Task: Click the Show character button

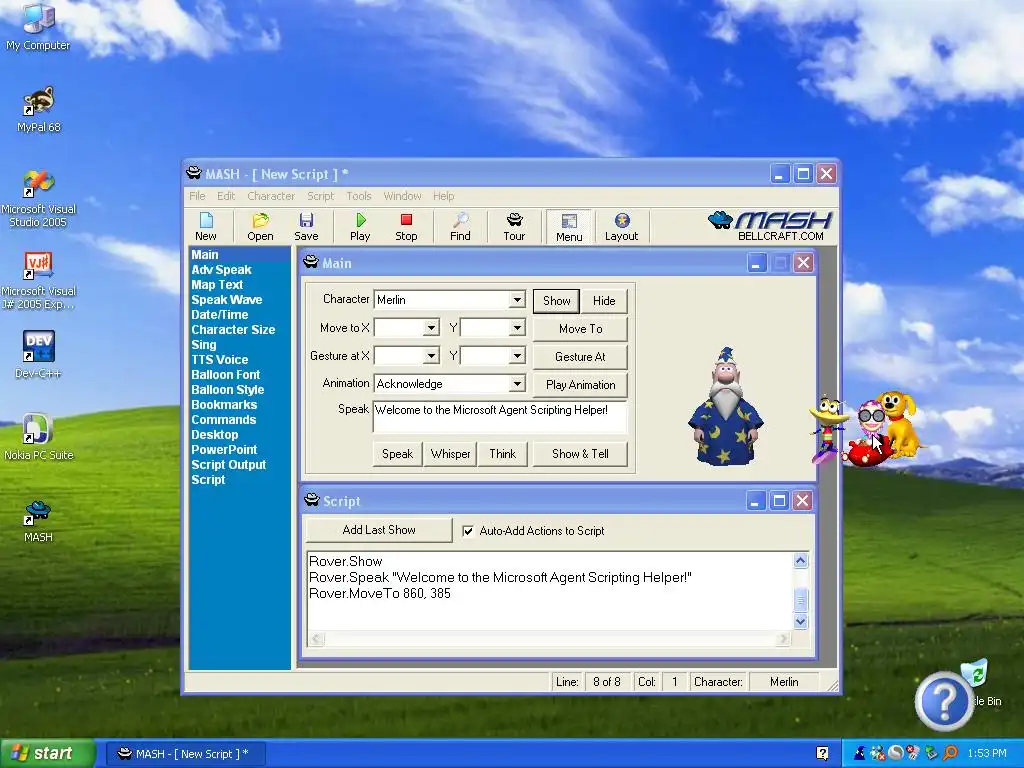Action: pyautogui.click(x=556, y=301)
